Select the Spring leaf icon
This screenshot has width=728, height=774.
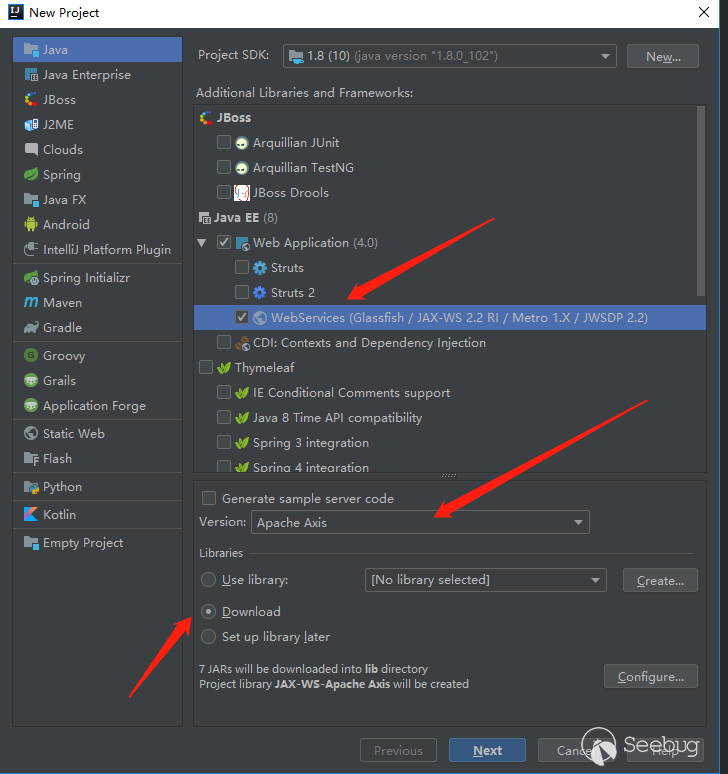tap(31, 174)
